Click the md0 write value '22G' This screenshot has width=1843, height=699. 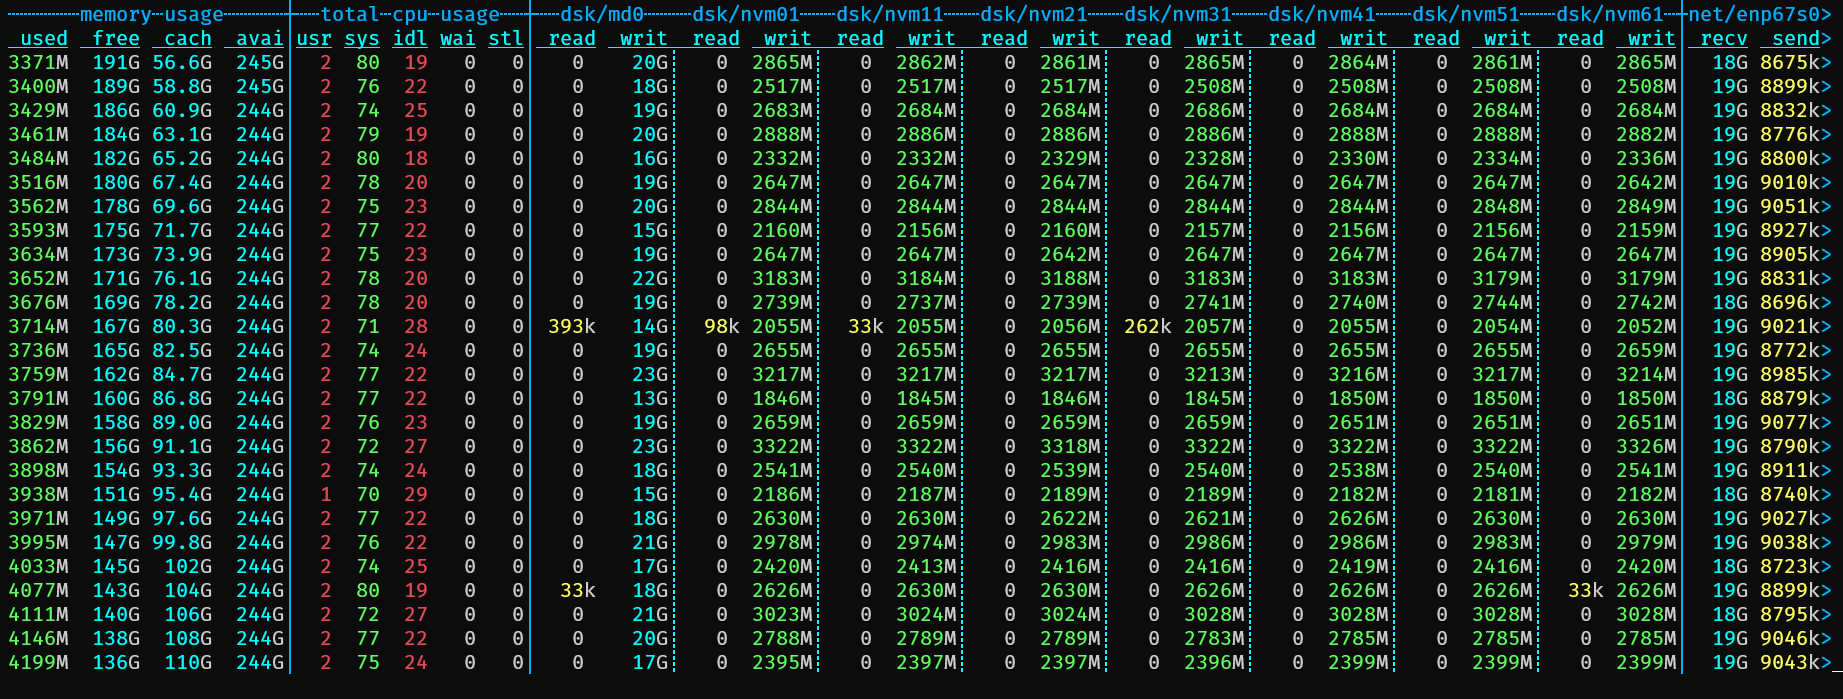tap(650, 278)
